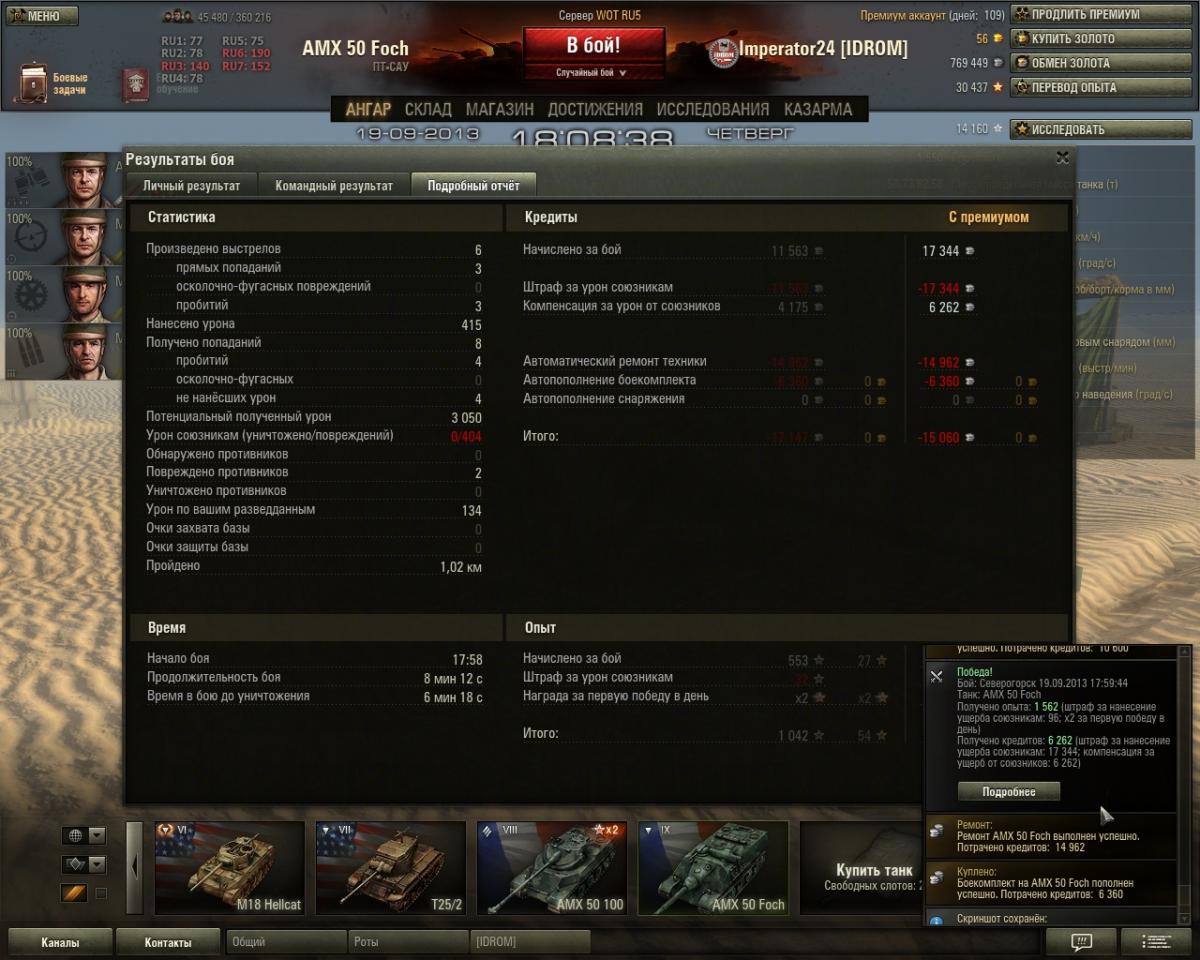Click the premium Итого credits value -15 060
Image resolution: width=1200 pixels, height=960 pixels.
938,438
